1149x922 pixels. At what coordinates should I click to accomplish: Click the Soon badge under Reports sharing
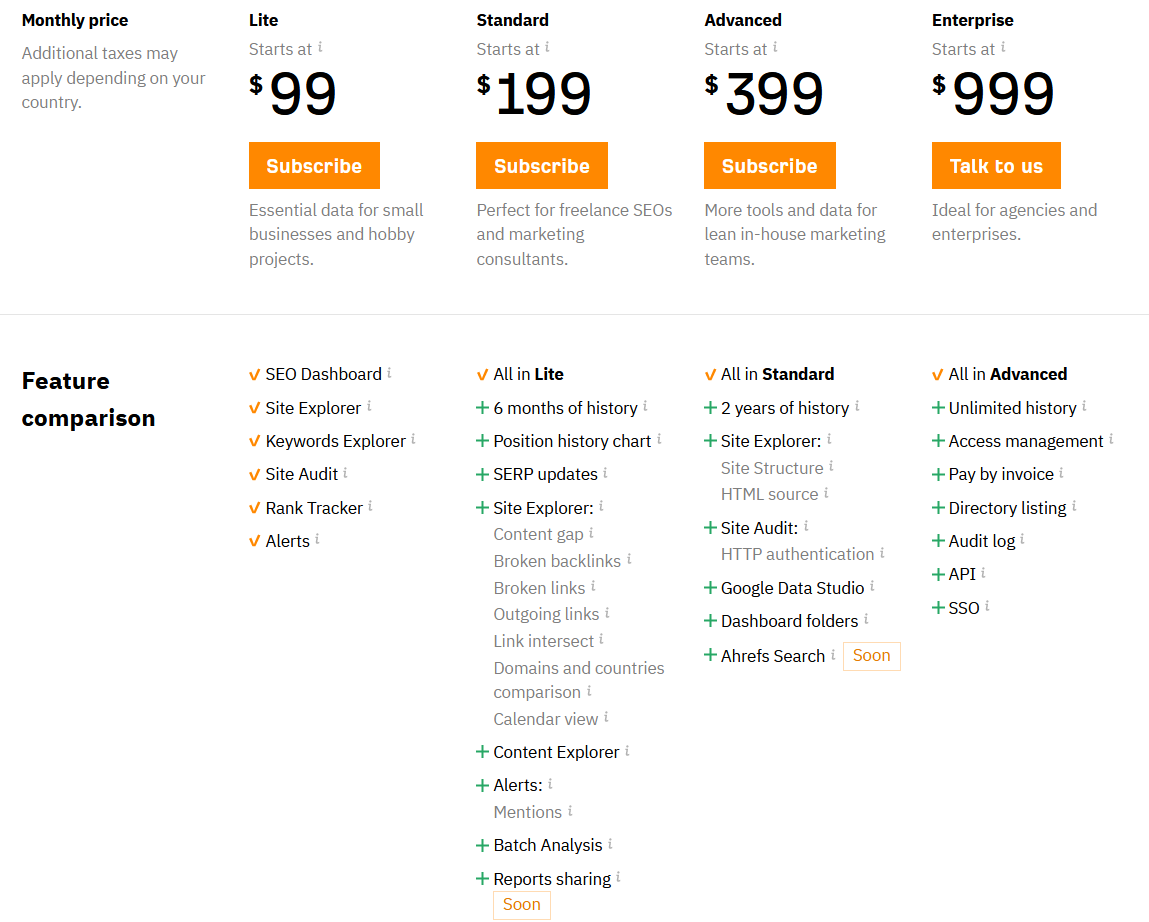tap(521, 905)
